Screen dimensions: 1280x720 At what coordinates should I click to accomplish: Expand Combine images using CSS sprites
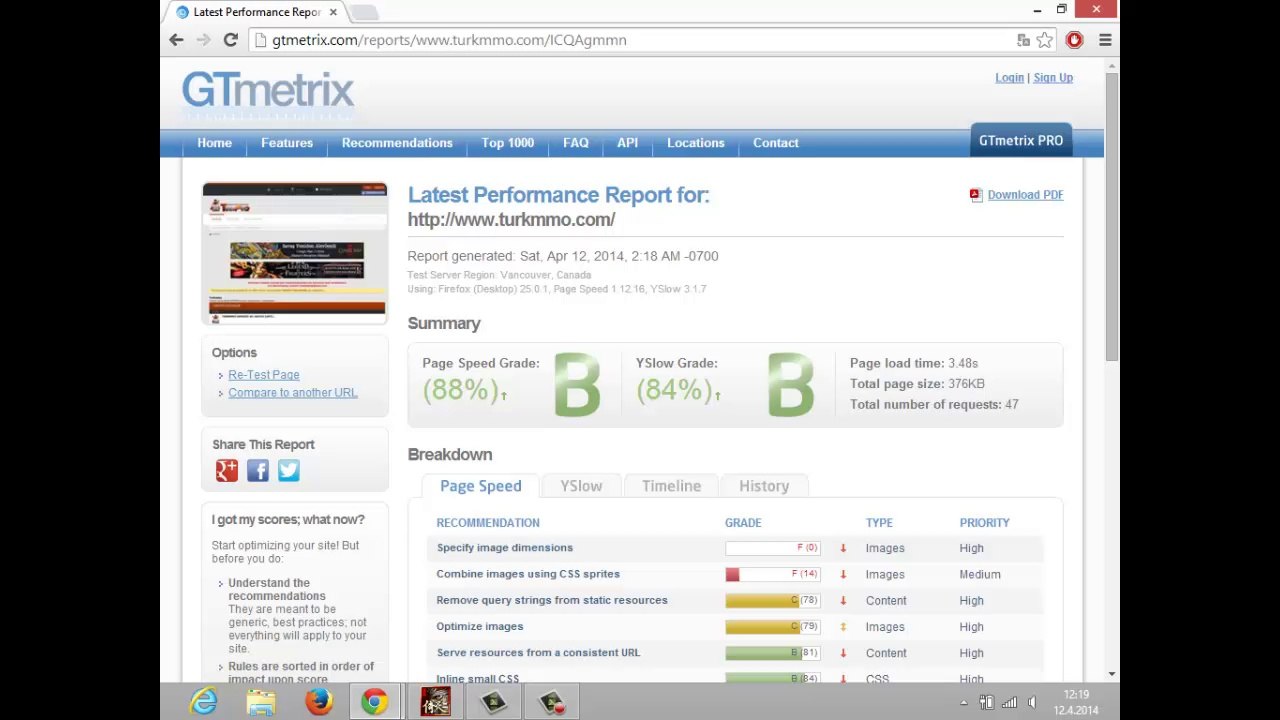point(528,574)
